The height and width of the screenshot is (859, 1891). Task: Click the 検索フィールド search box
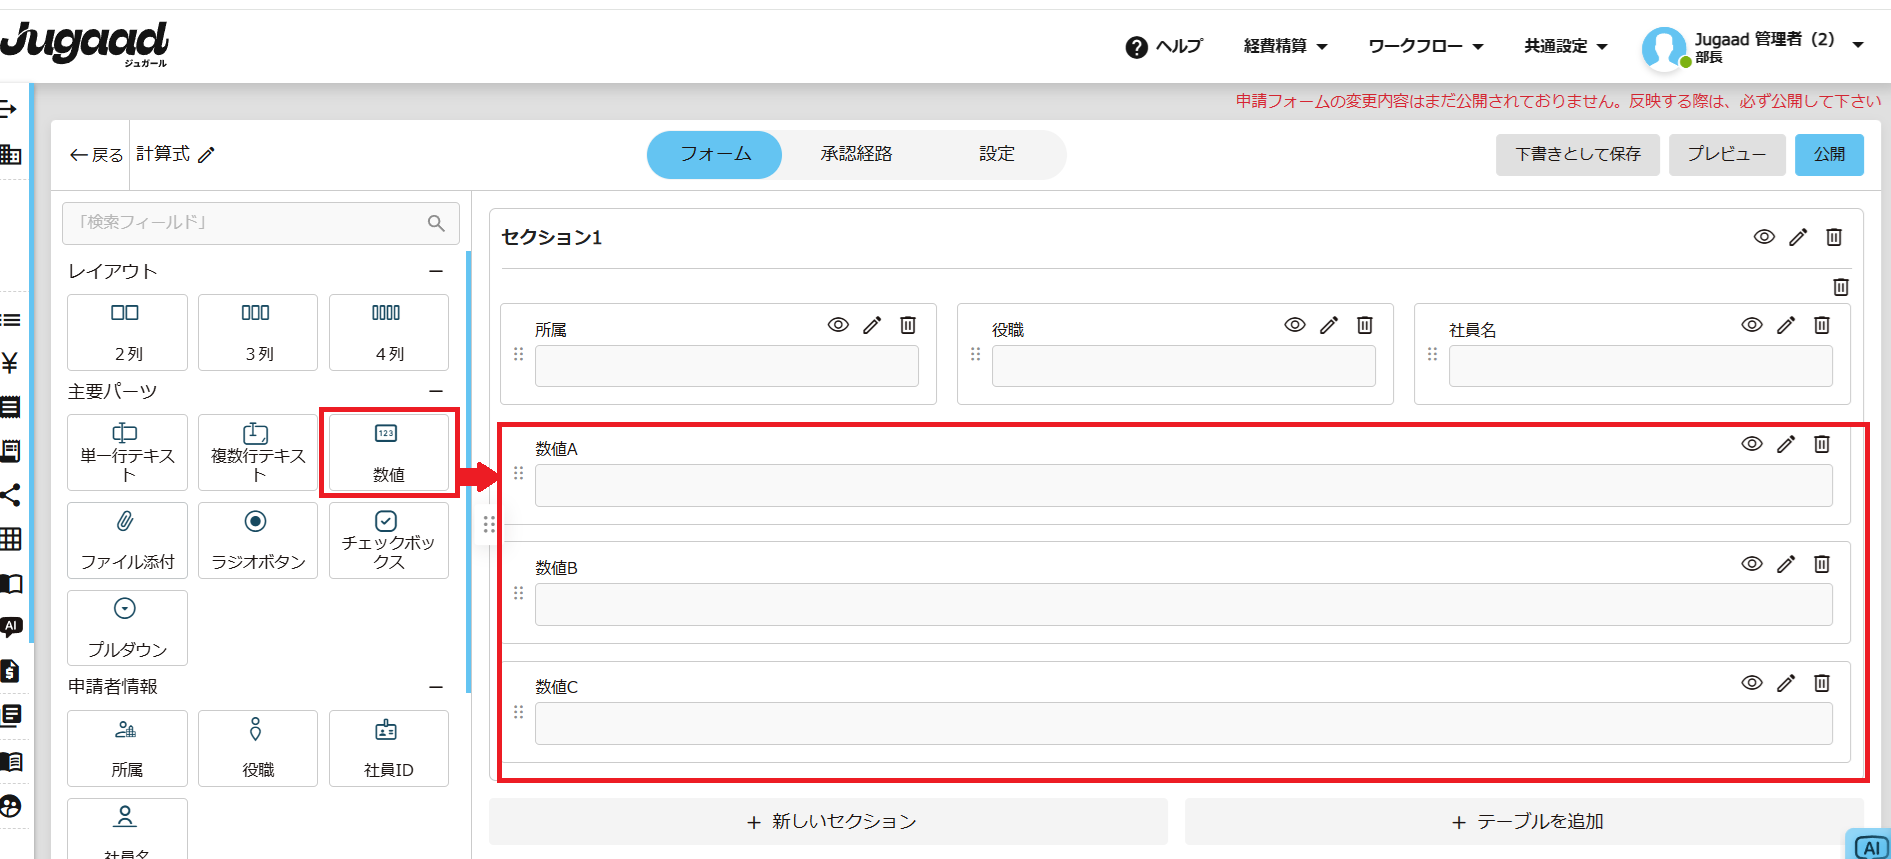click(250, 223)
